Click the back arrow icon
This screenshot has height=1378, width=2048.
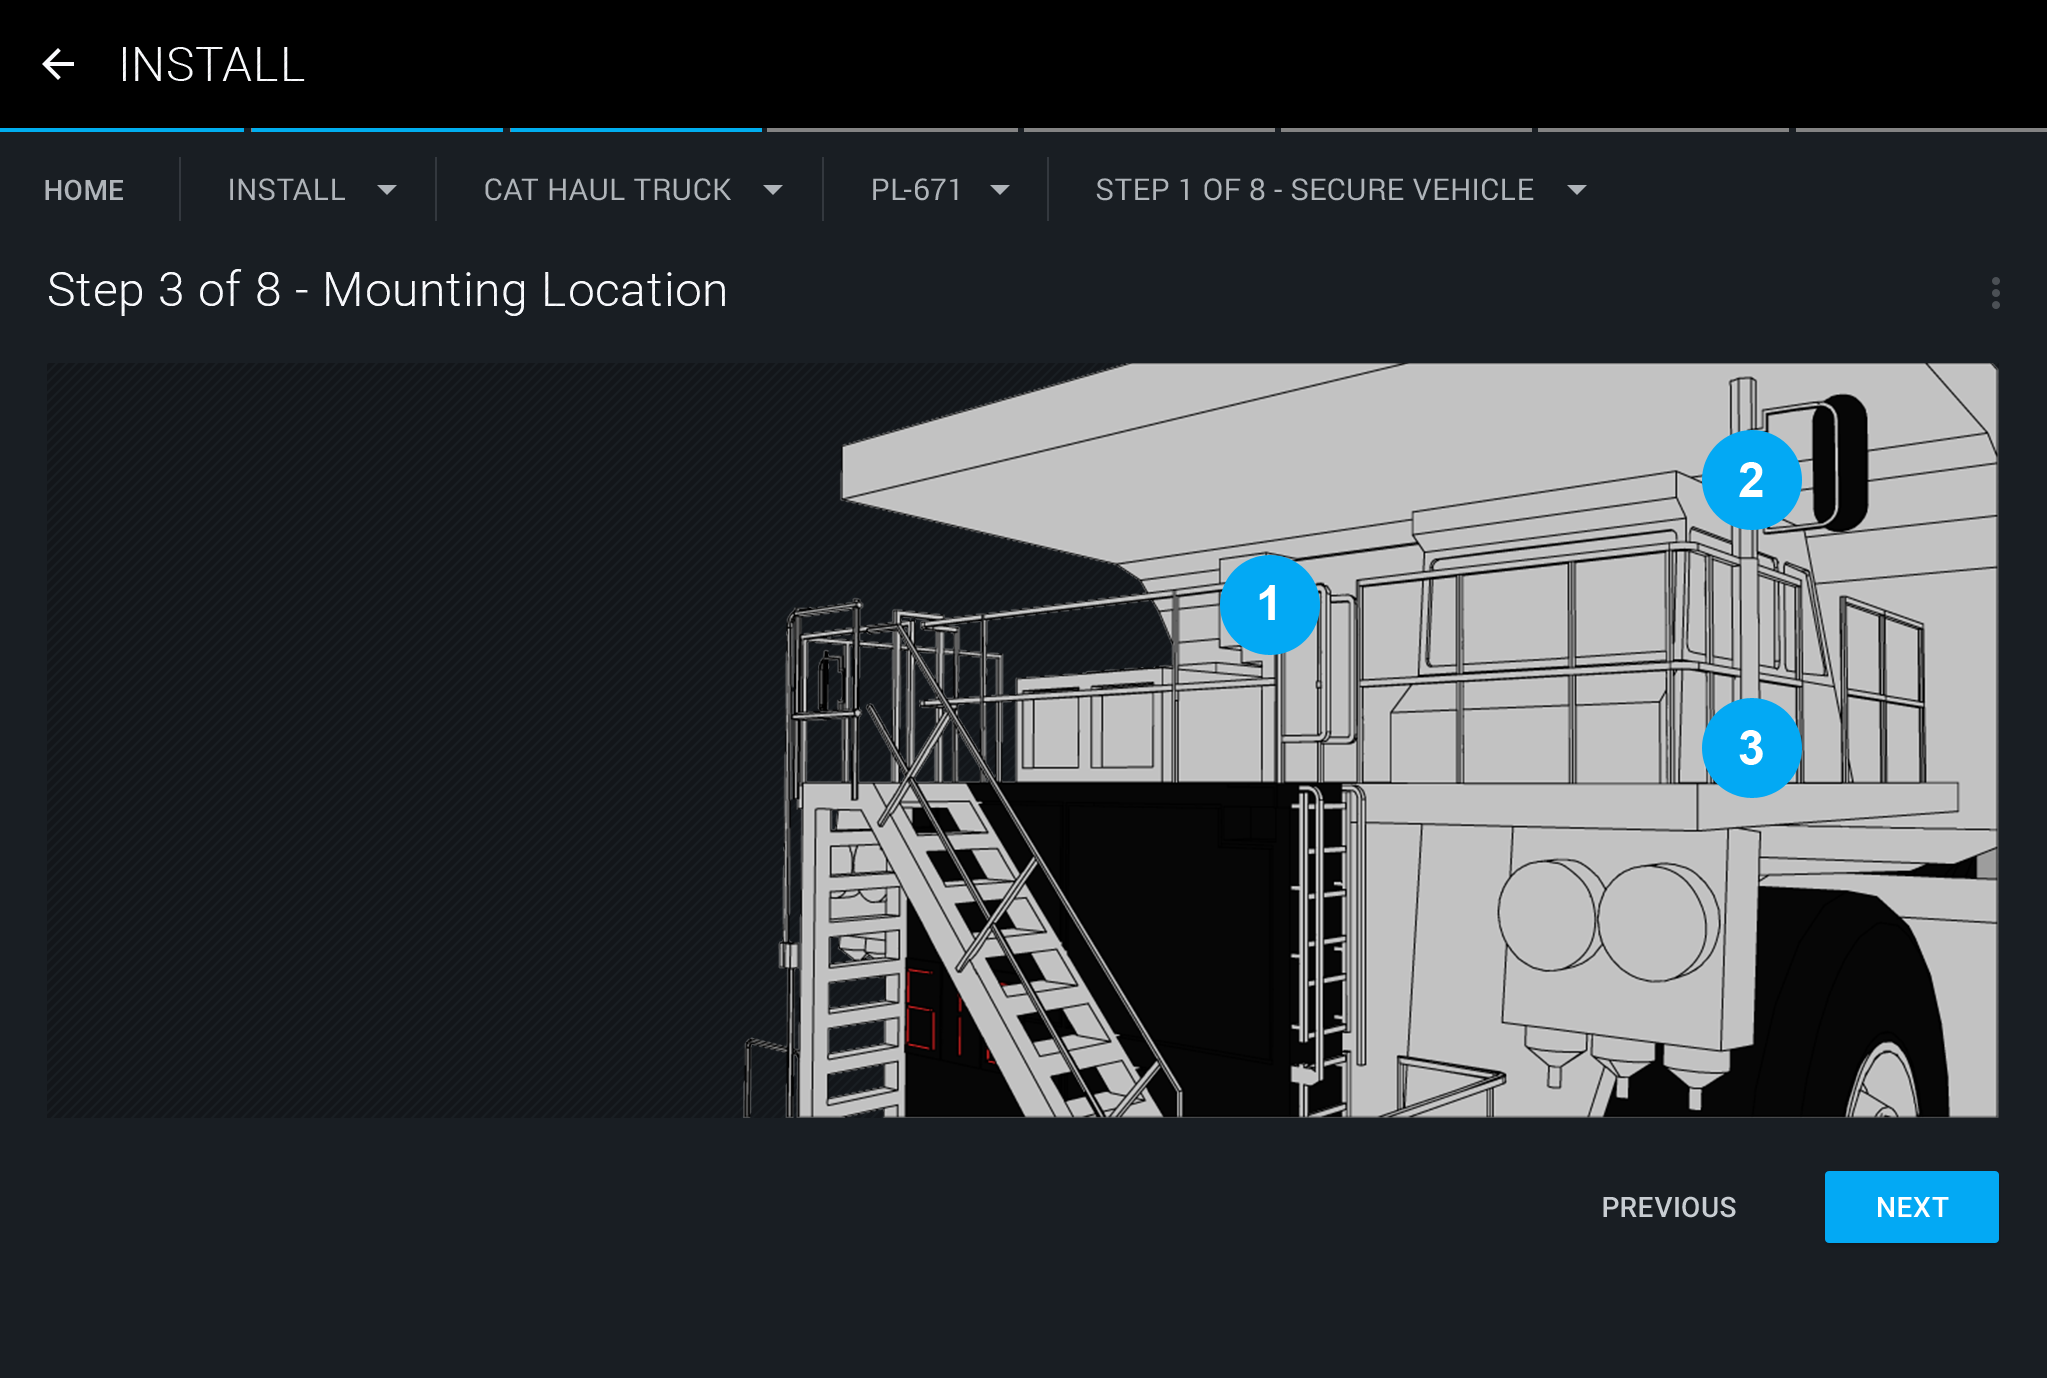[58, 65]
